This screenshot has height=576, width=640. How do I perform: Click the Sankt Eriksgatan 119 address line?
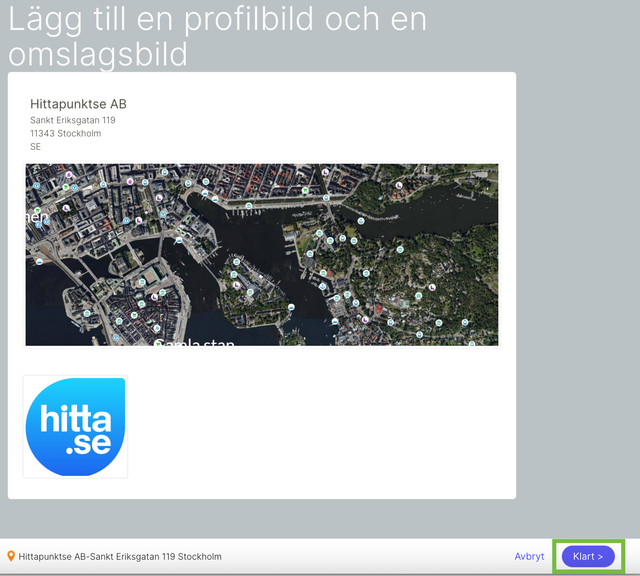pyautogui.click(x=73, y=120)
